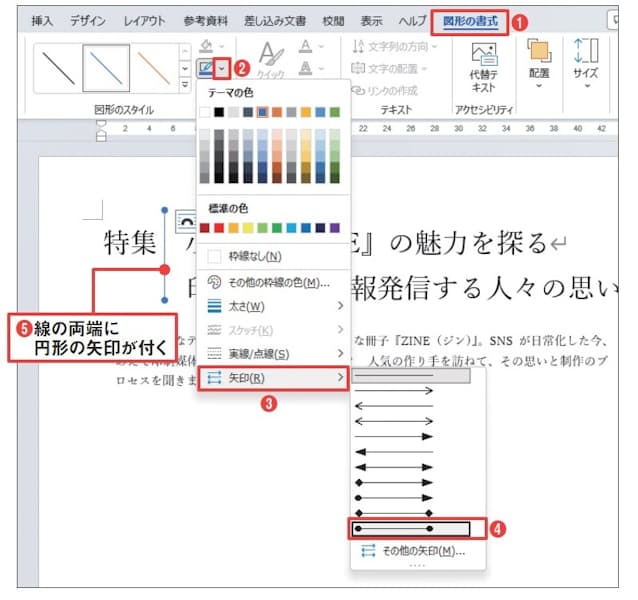This screenshot has width=638, height=600.
Task: Select the 校閲 tab
Action: (333, 21)
